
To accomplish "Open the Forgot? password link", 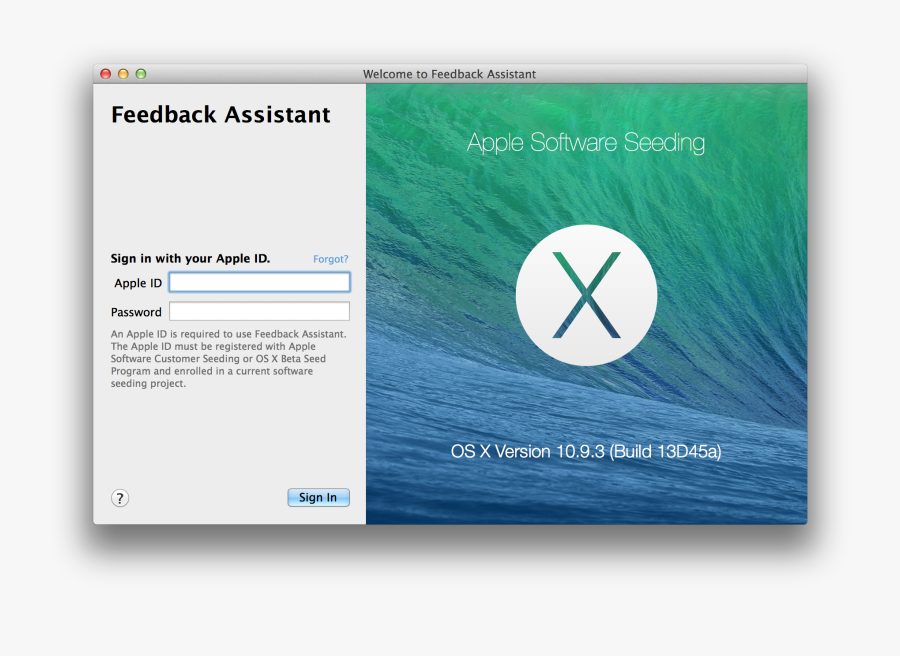I will pyautogui.click(x=330, y=258).
